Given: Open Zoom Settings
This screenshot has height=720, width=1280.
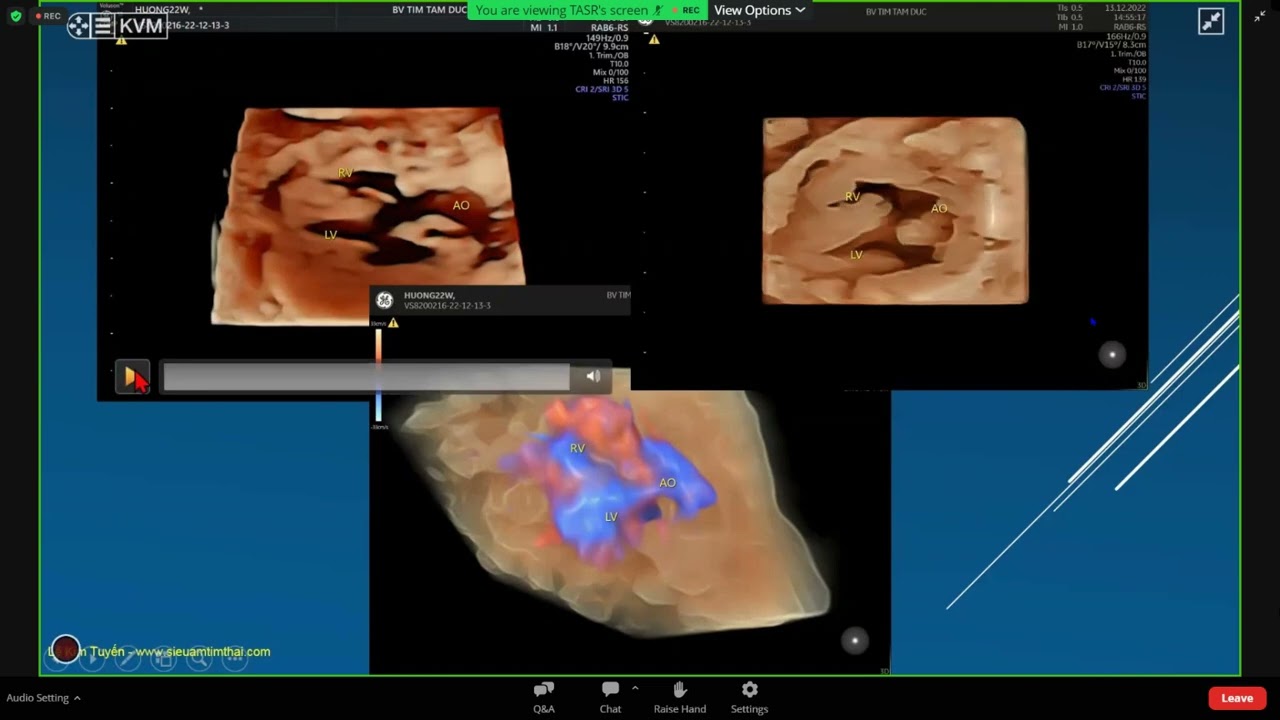Looking at the screenshot, I should pyautogui.click(x=749, y=697).
